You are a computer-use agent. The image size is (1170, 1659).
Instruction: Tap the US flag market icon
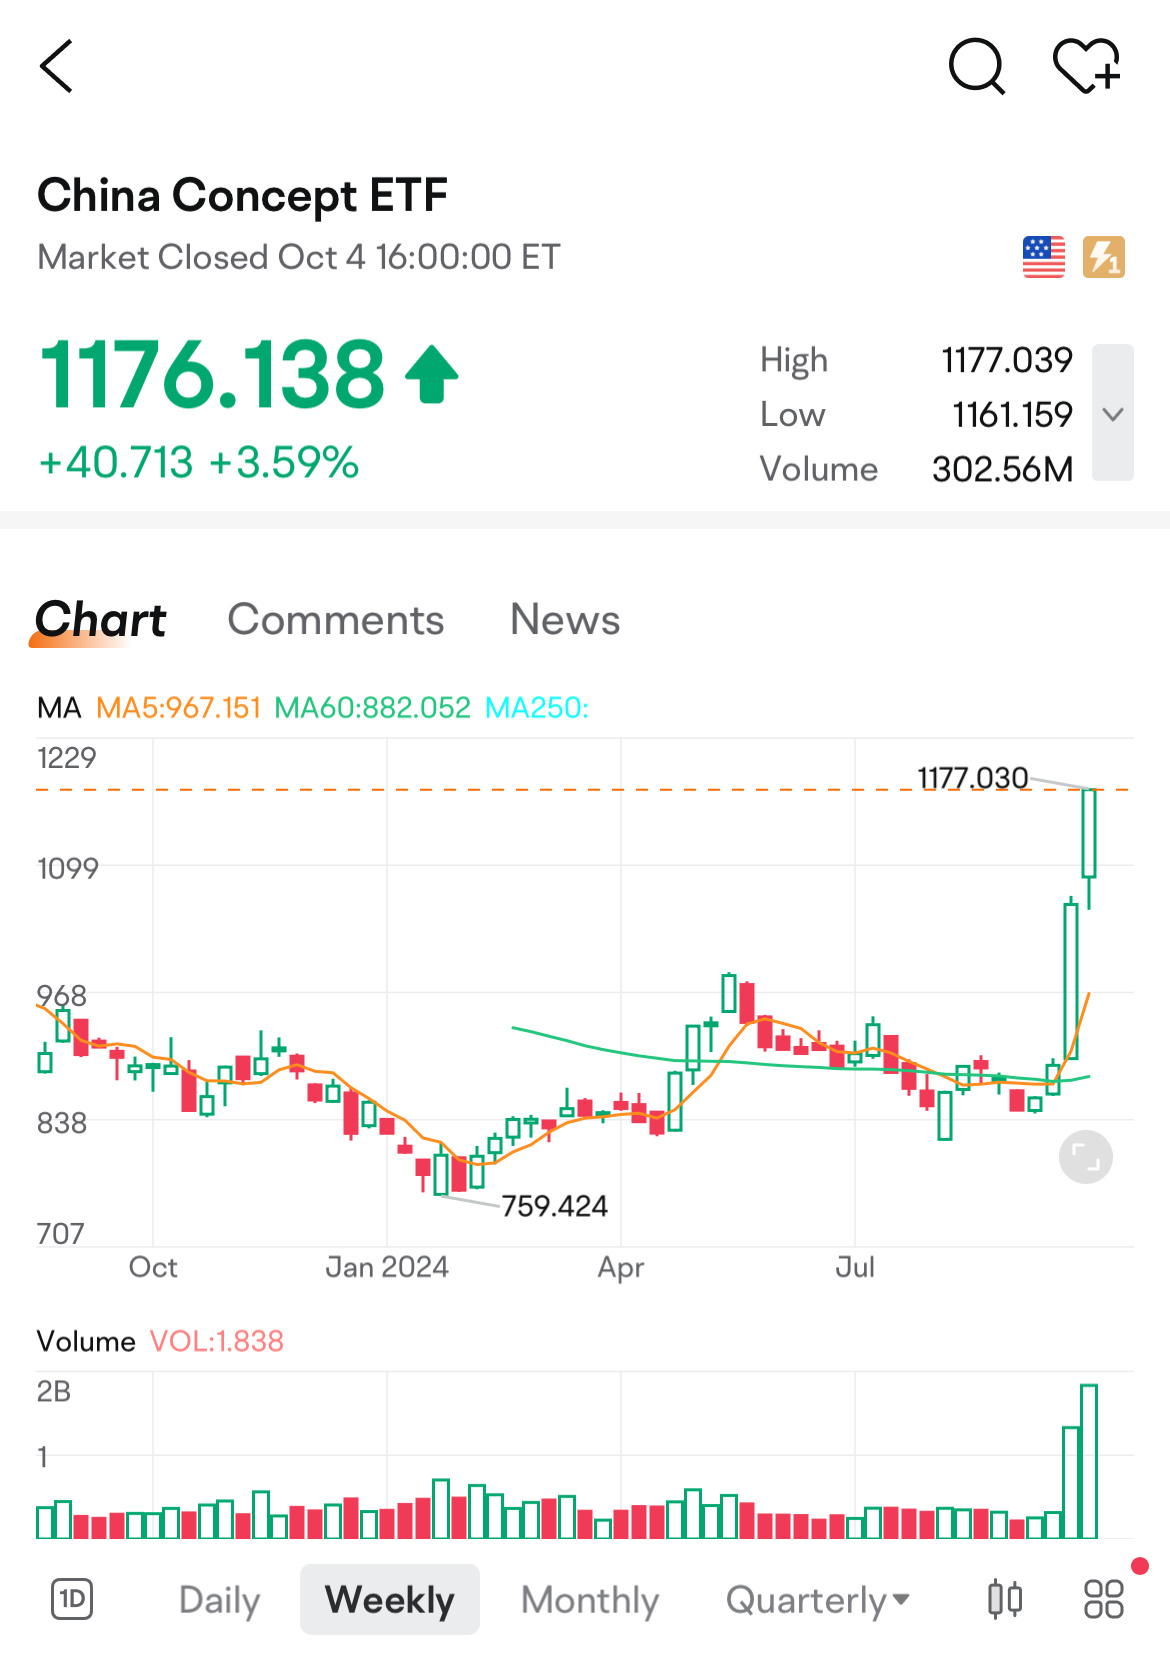point(1044,257)
